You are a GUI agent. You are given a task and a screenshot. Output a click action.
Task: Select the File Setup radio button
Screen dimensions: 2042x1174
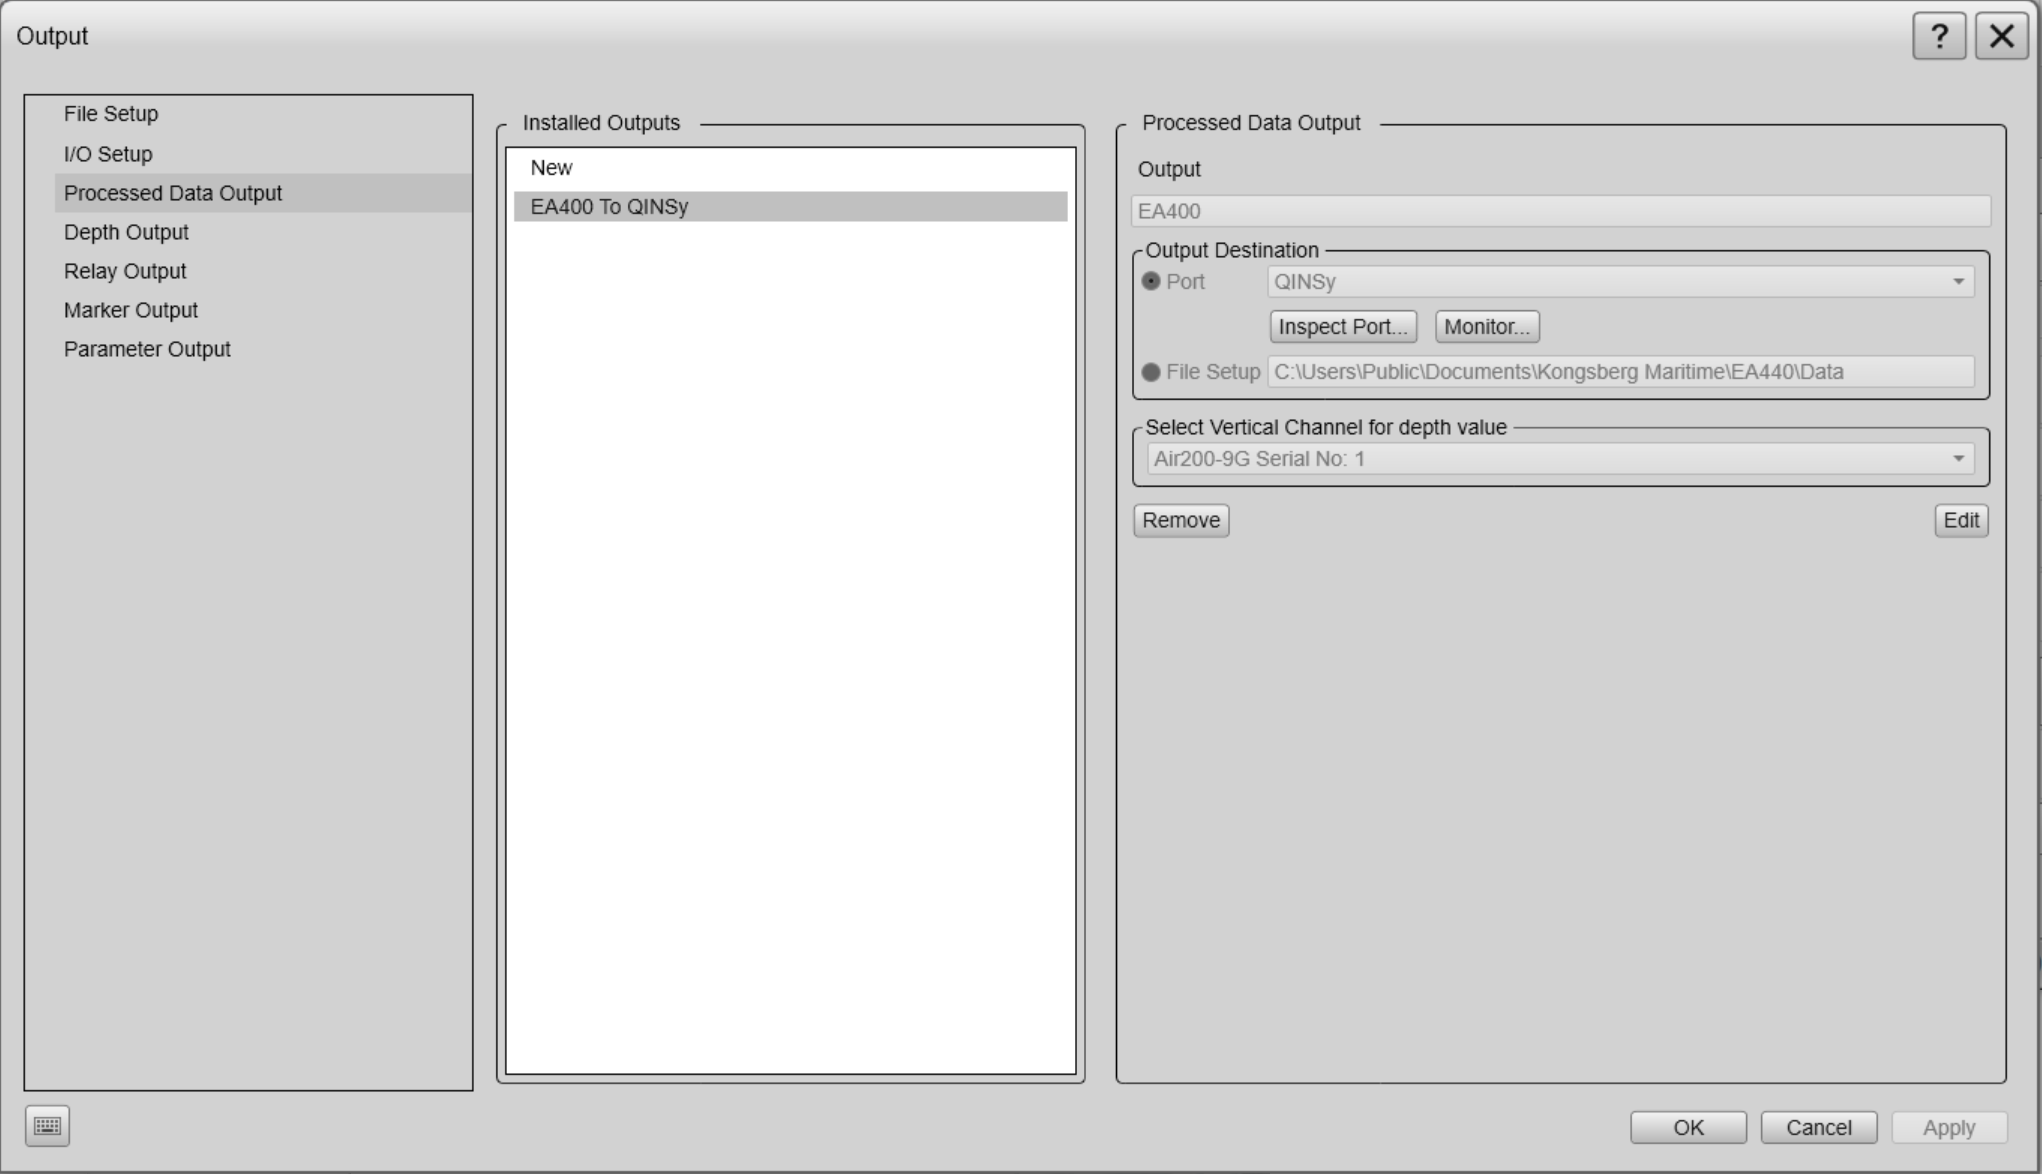1151,372
